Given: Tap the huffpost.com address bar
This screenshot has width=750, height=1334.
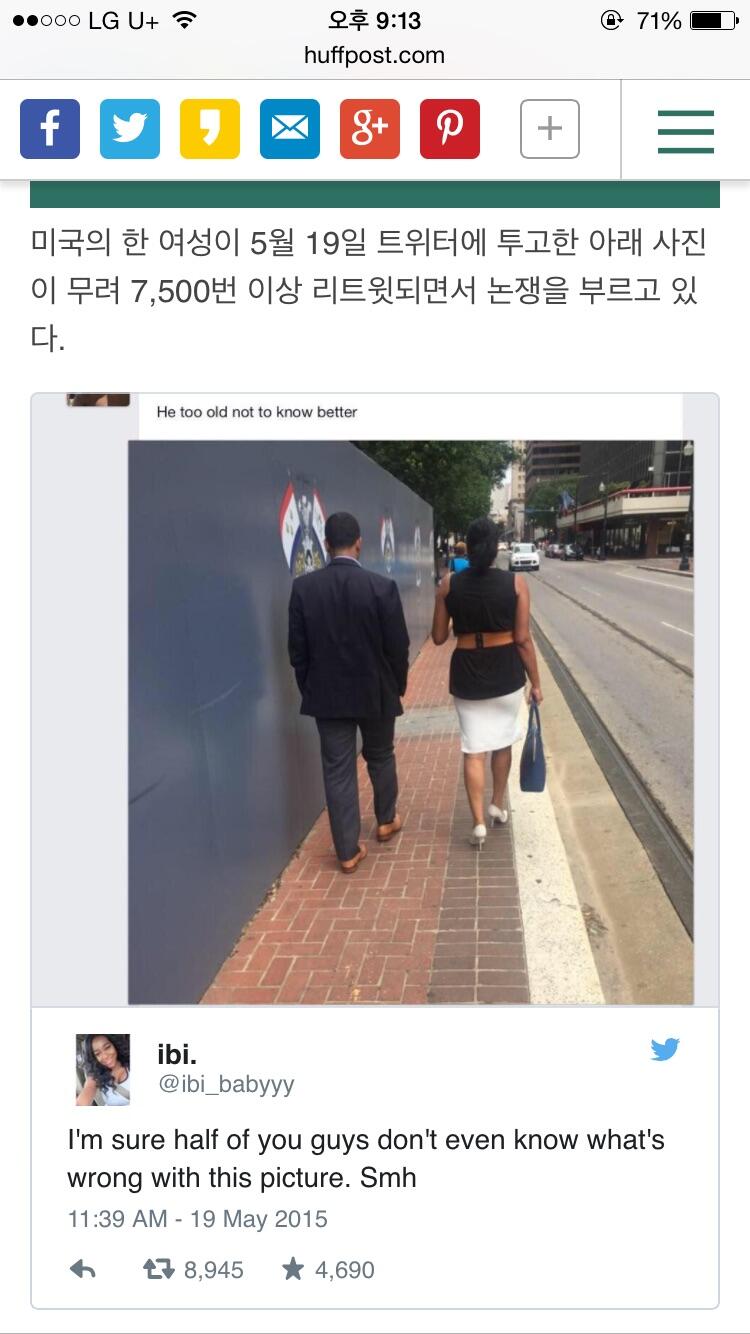Looking at the screenshot, I should pyautogui.click(x=375, y=55).
